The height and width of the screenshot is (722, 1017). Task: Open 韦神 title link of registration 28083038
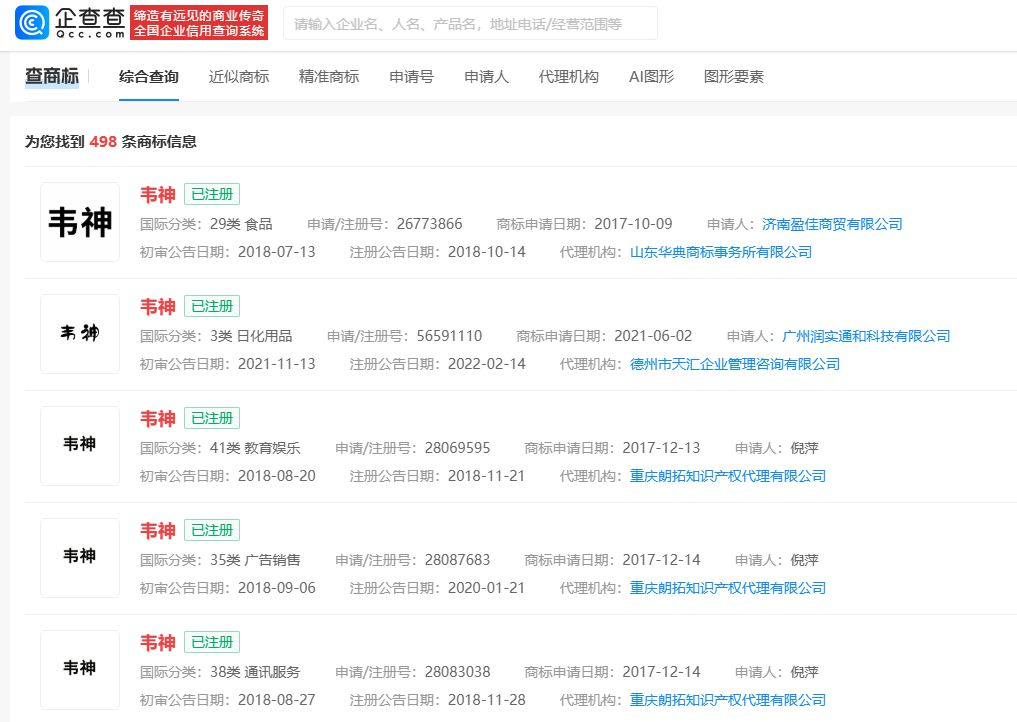158,642
